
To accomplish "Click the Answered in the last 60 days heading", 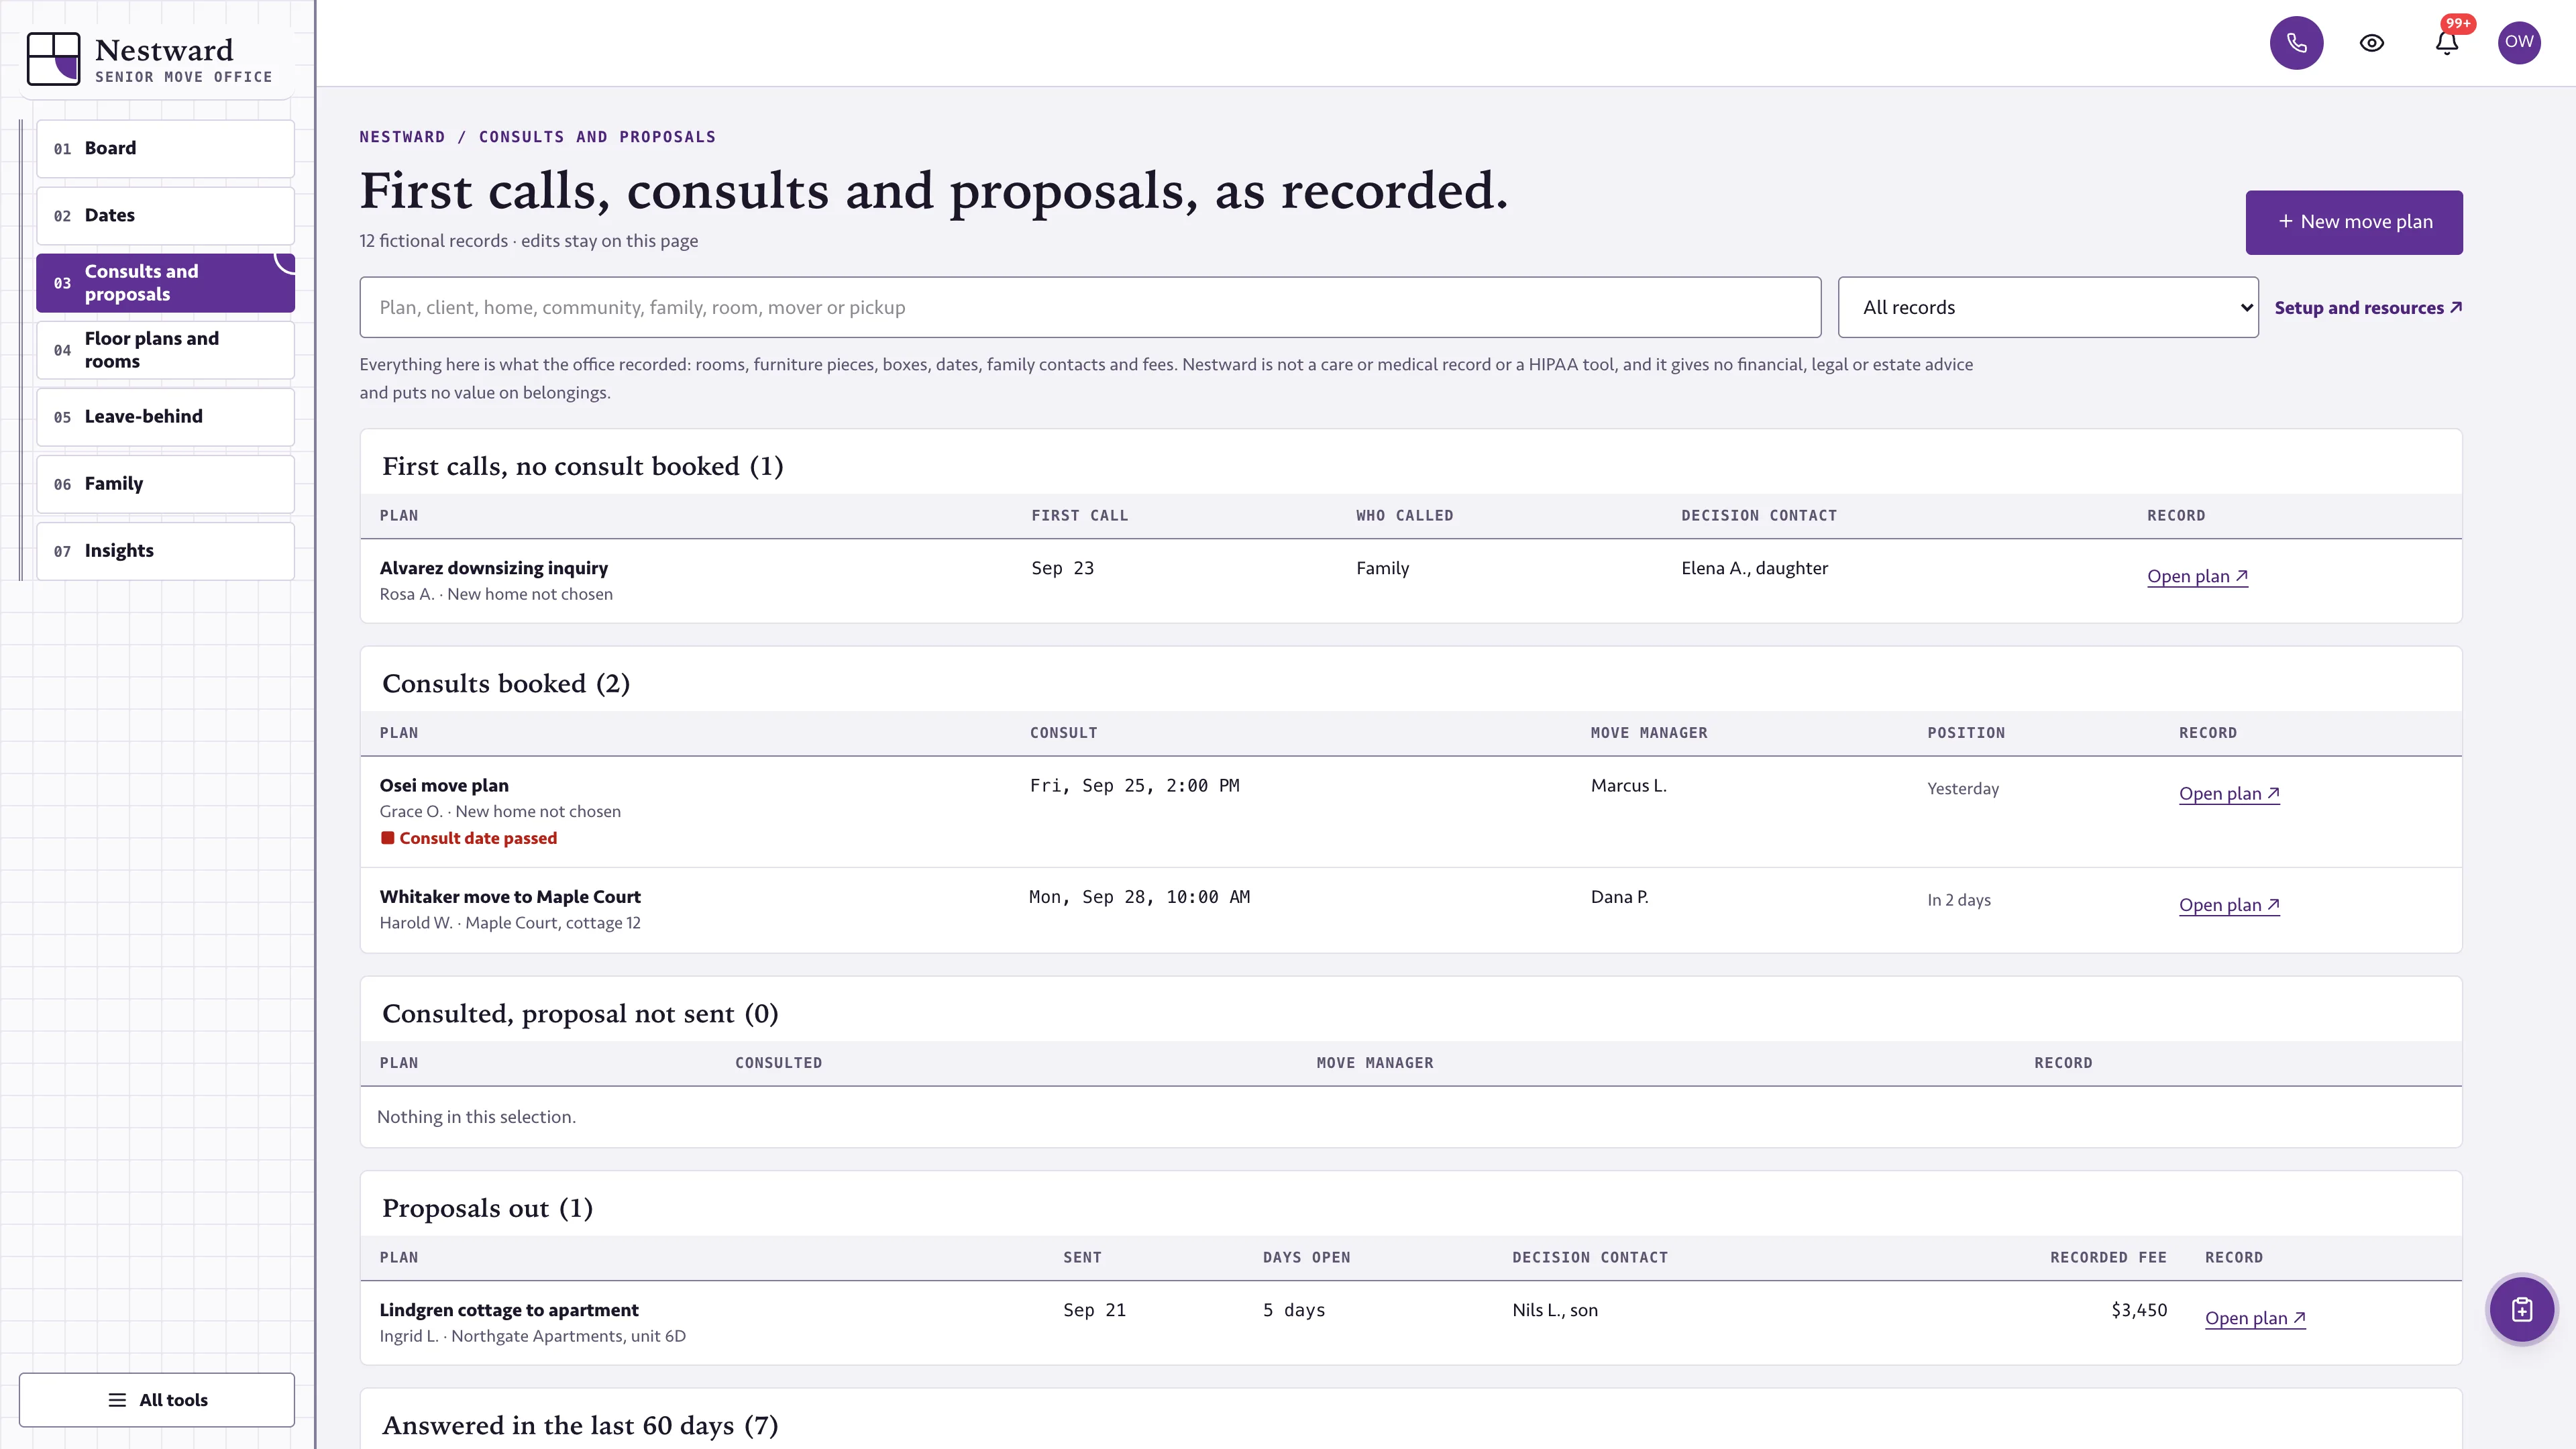I will pos(580,1425).
